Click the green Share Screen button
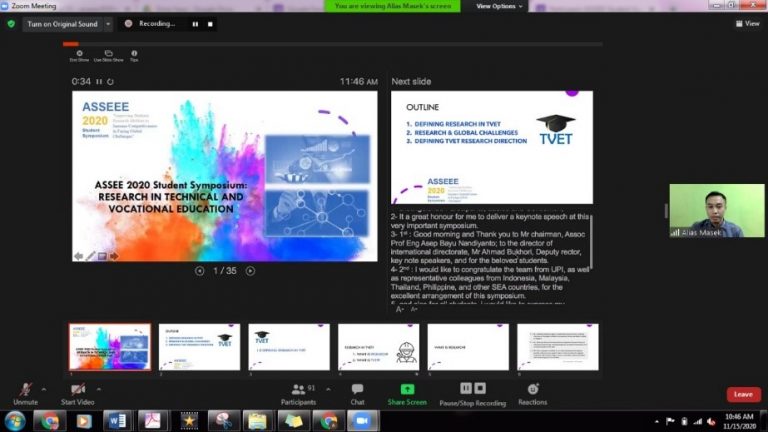The height and width of the screenshot is (432, 768). tap(407, 394)
